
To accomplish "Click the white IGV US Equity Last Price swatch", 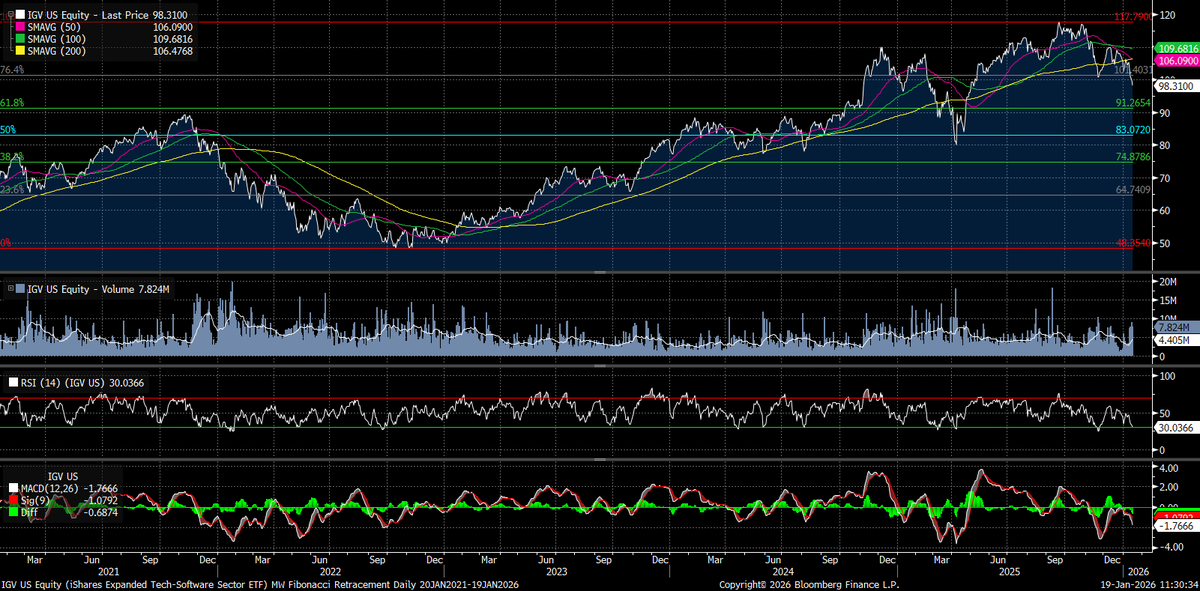I will 20,15.
